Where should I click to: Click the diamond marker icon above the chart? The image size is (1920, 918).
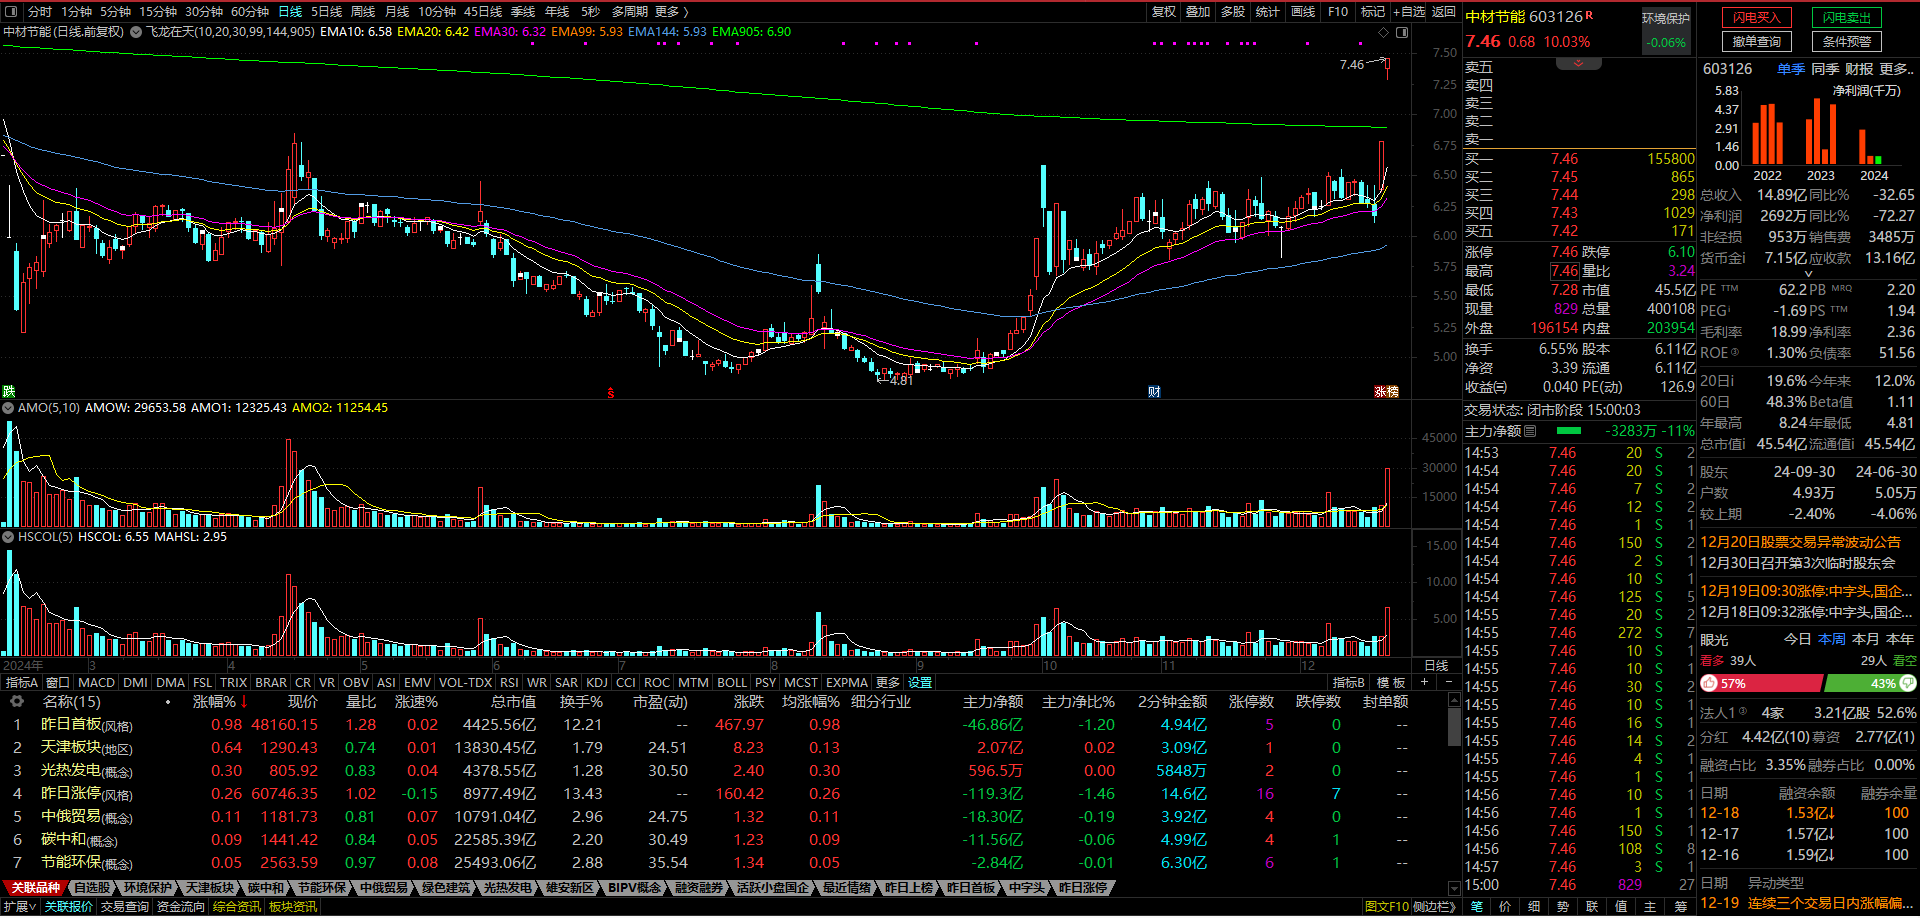[x=1384, y=32]
